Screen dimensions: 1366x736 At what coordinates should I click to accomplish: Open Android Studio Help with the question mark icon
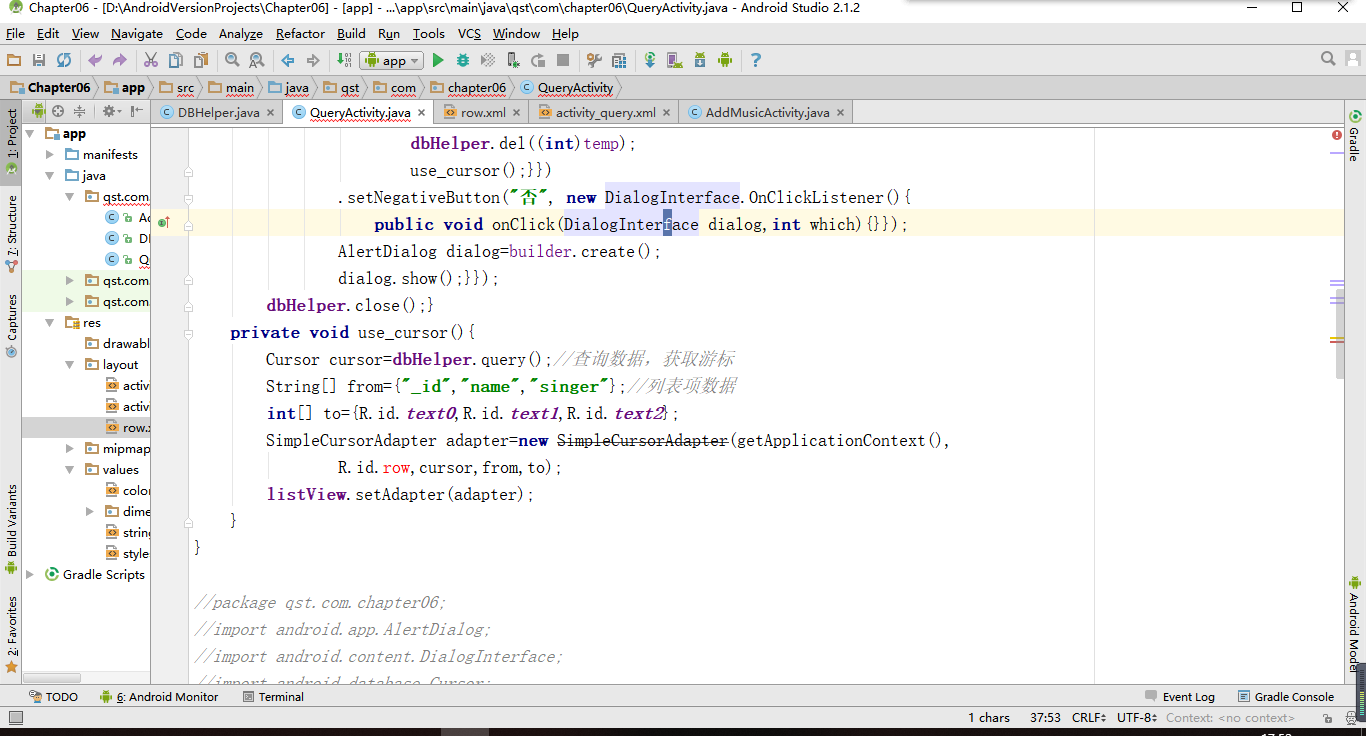click(756, 59)
